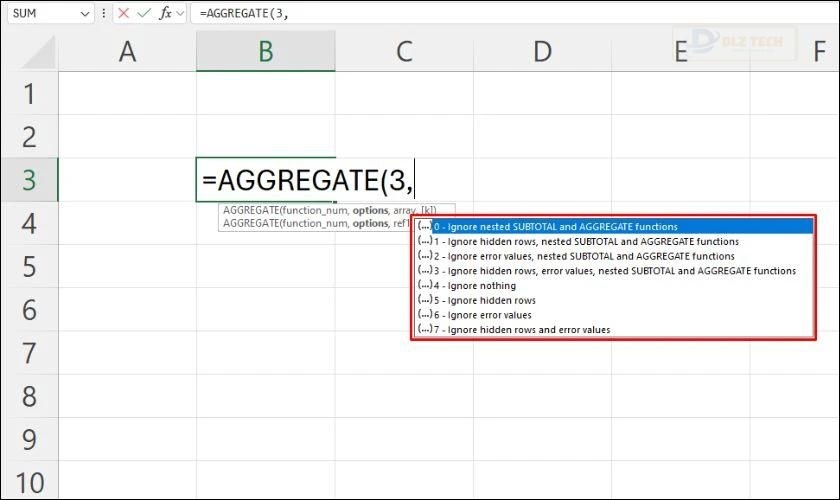This screenshot has height=500, width=840.
Task: Select row 8 header
Action: [x=29, y=396]
